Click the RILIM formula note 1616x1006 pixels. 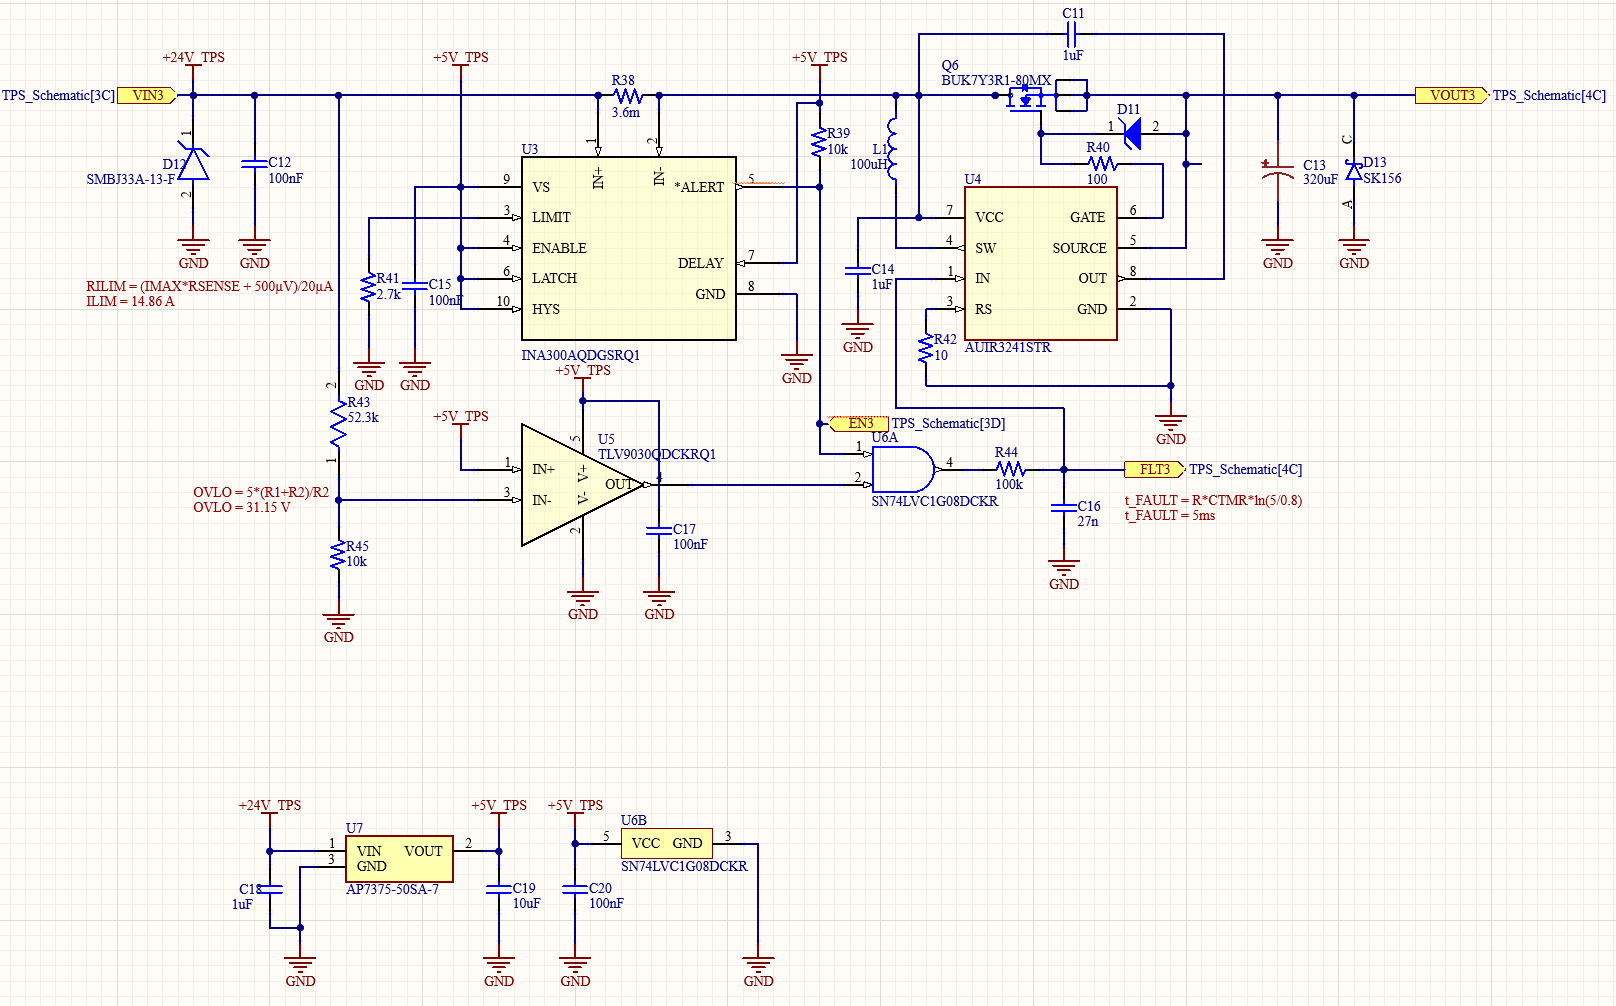coord(210,286)
